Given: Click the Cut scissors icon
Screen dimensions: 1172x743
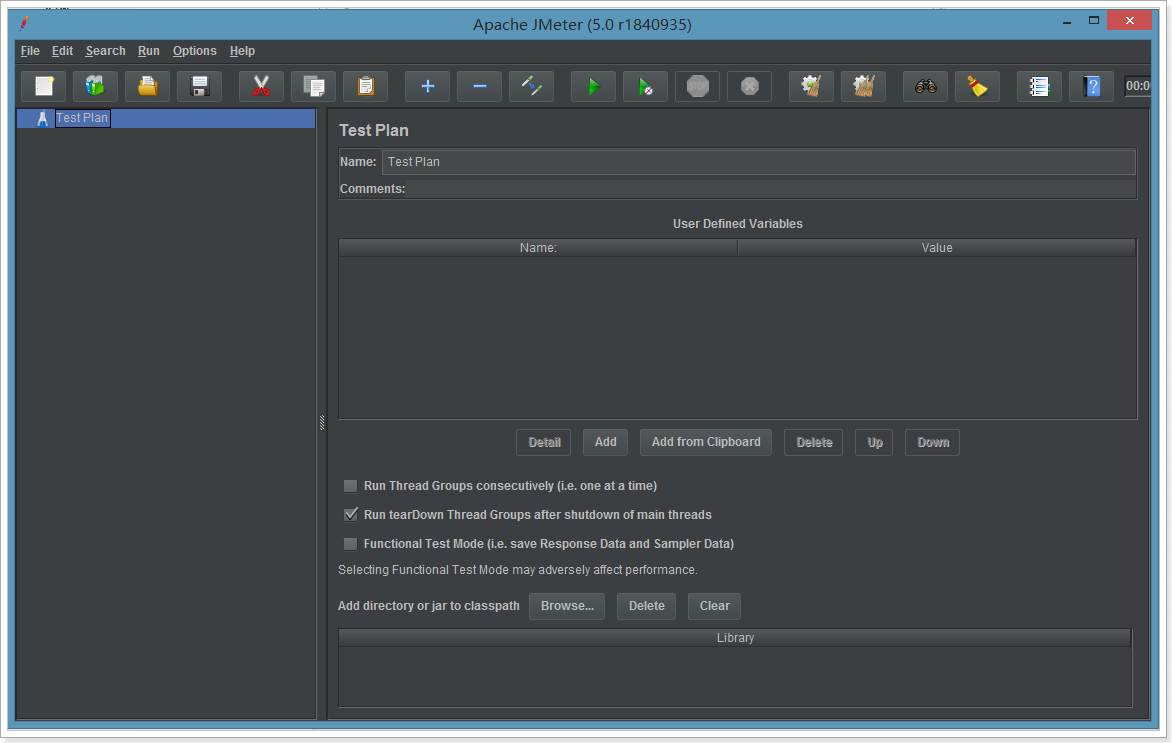Looking at the screenshot, I should click(262, 87).
